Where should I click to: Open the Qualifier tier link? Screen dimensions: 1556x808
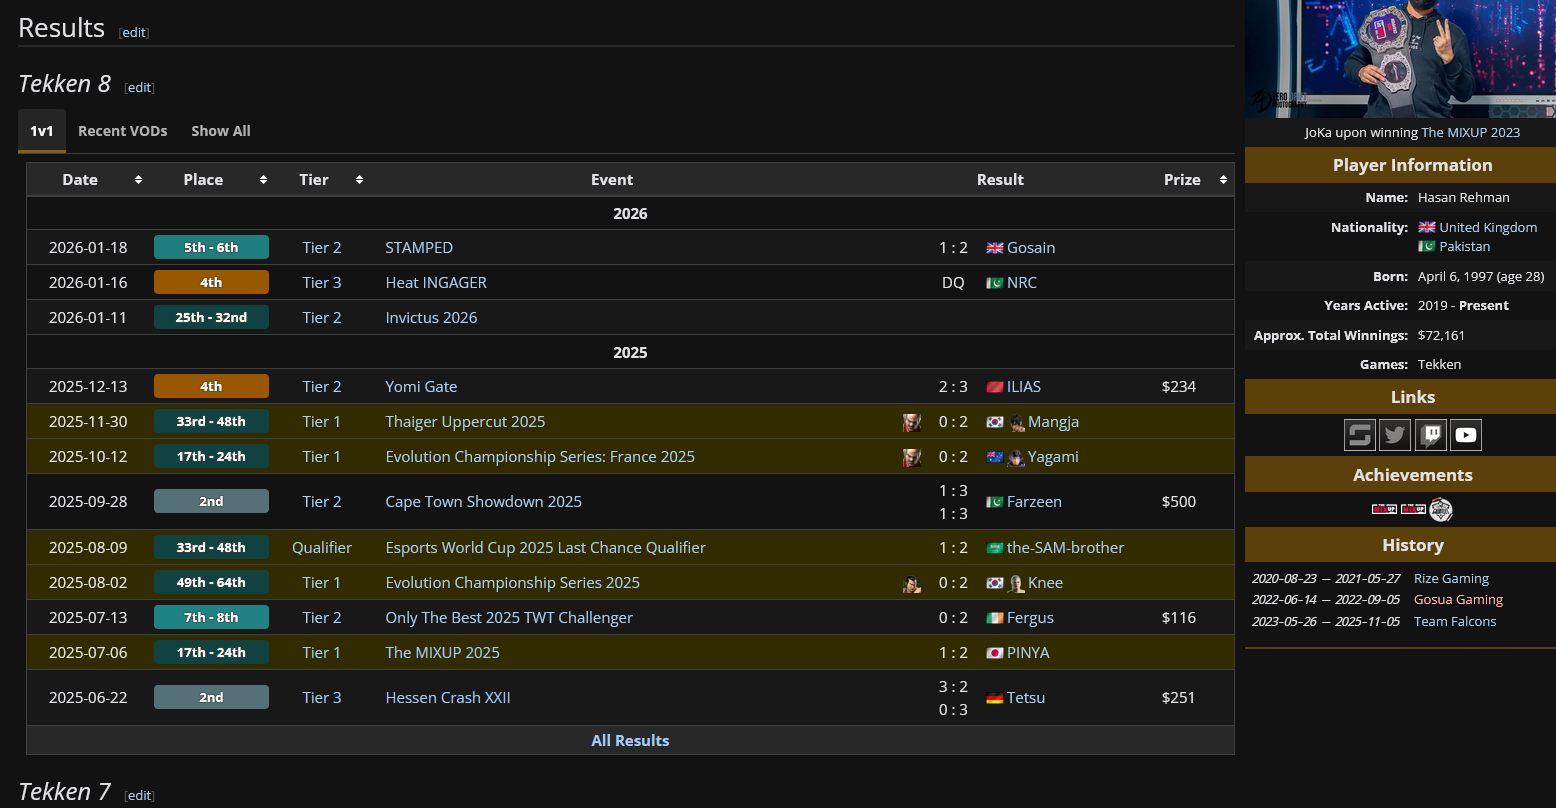pos(322,548)
